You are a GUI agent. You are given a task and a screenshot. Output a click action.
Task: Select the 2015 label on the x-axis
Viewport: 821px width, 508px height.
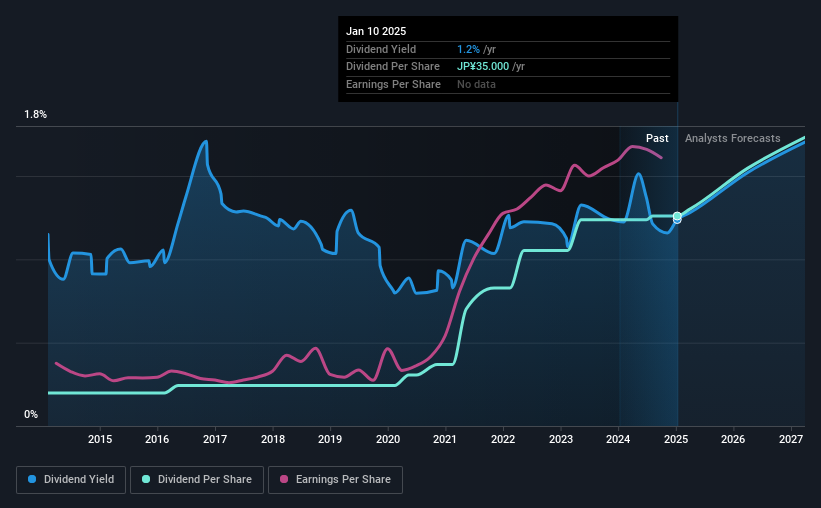pyautogui.click(x=100, y=439)
